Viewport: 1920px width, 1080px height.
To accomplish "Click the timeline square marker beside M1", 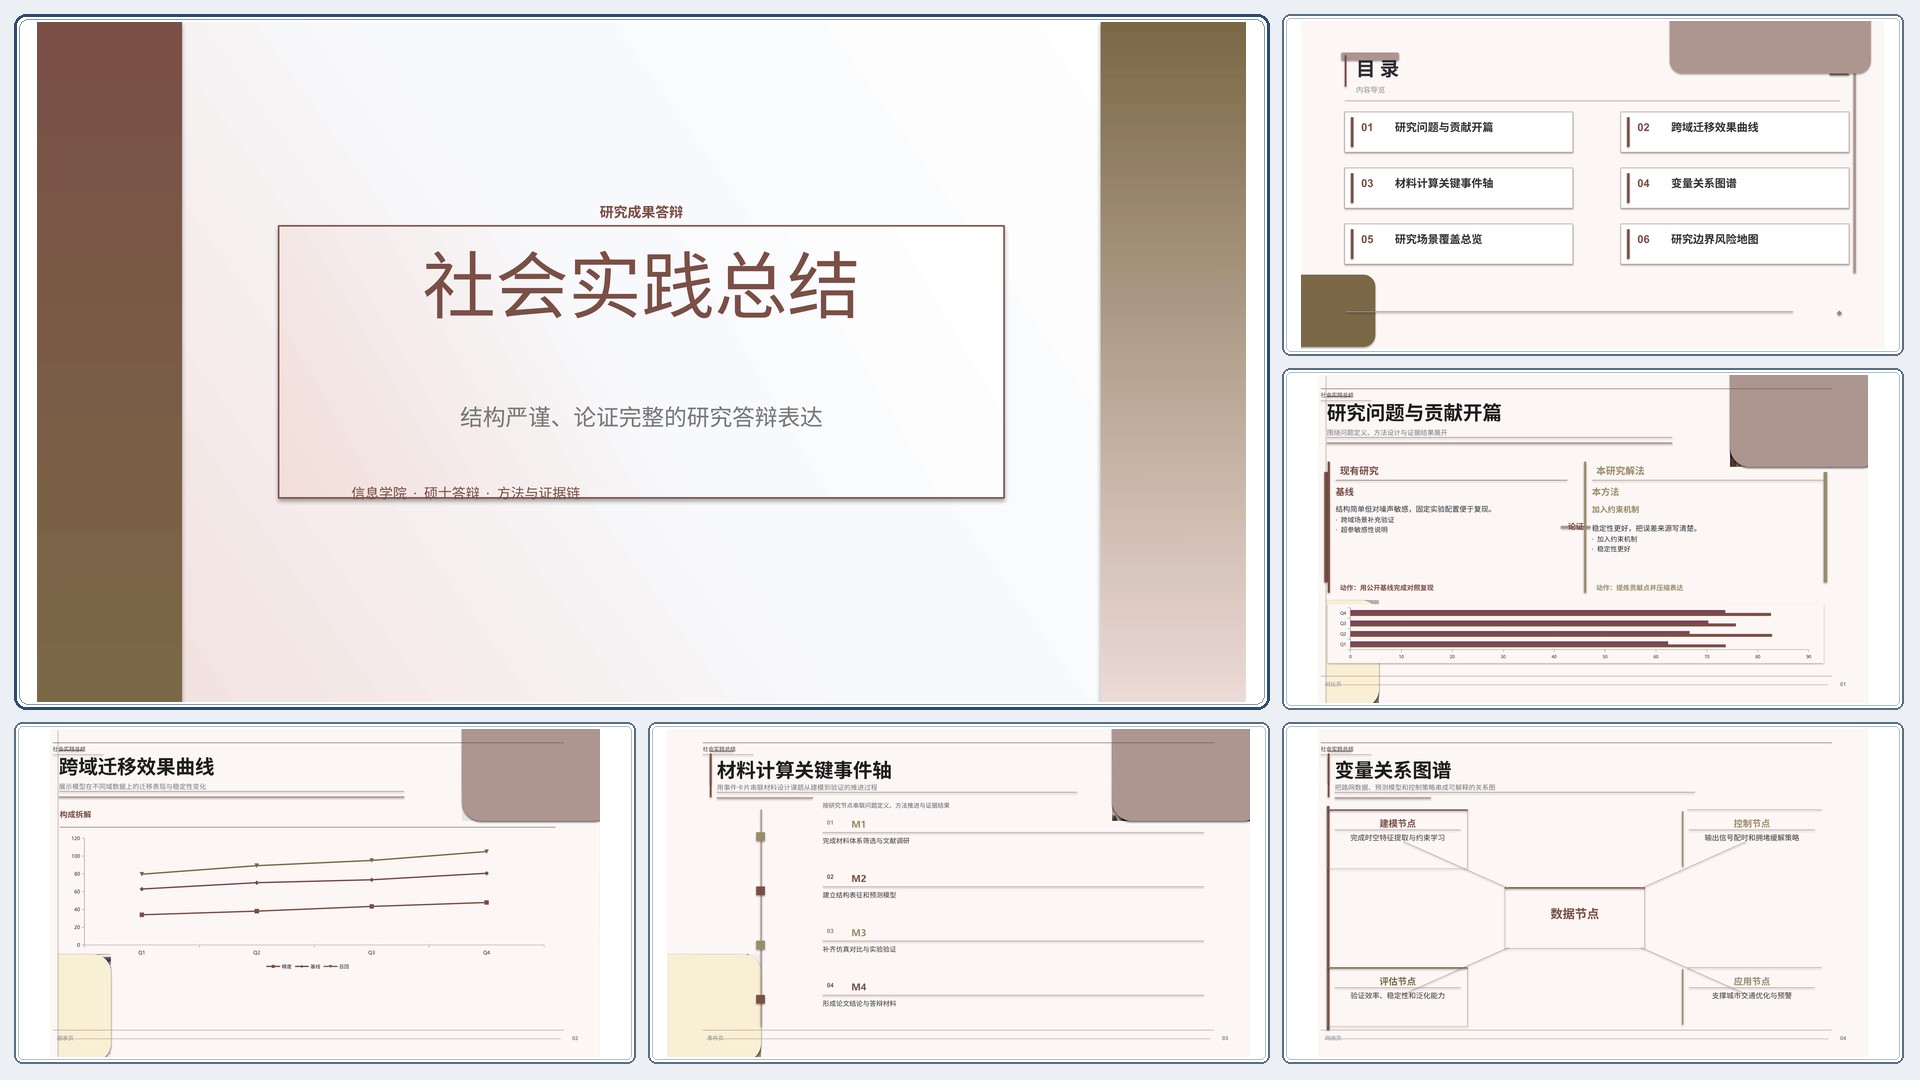I will (x=760, y=837).
